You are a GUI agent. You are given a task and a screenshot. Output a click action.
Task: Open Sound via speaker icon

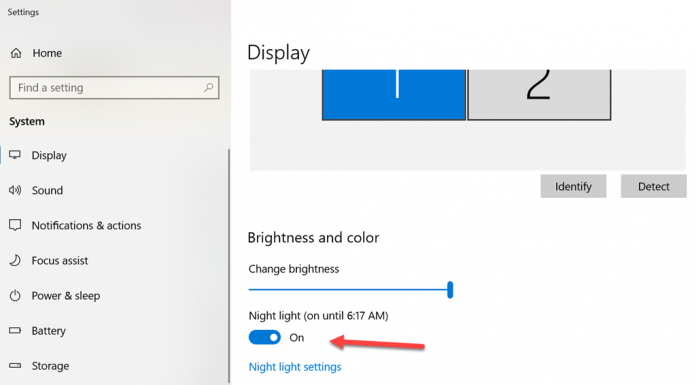[15, 190]
